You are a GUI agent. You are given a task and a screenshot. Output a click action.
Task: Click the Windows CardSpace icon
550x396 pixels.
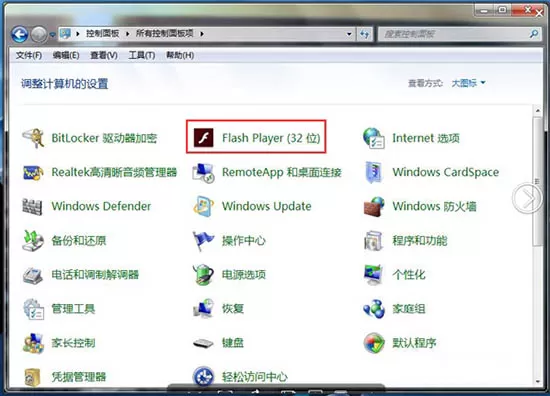click(x=374, y=172)
